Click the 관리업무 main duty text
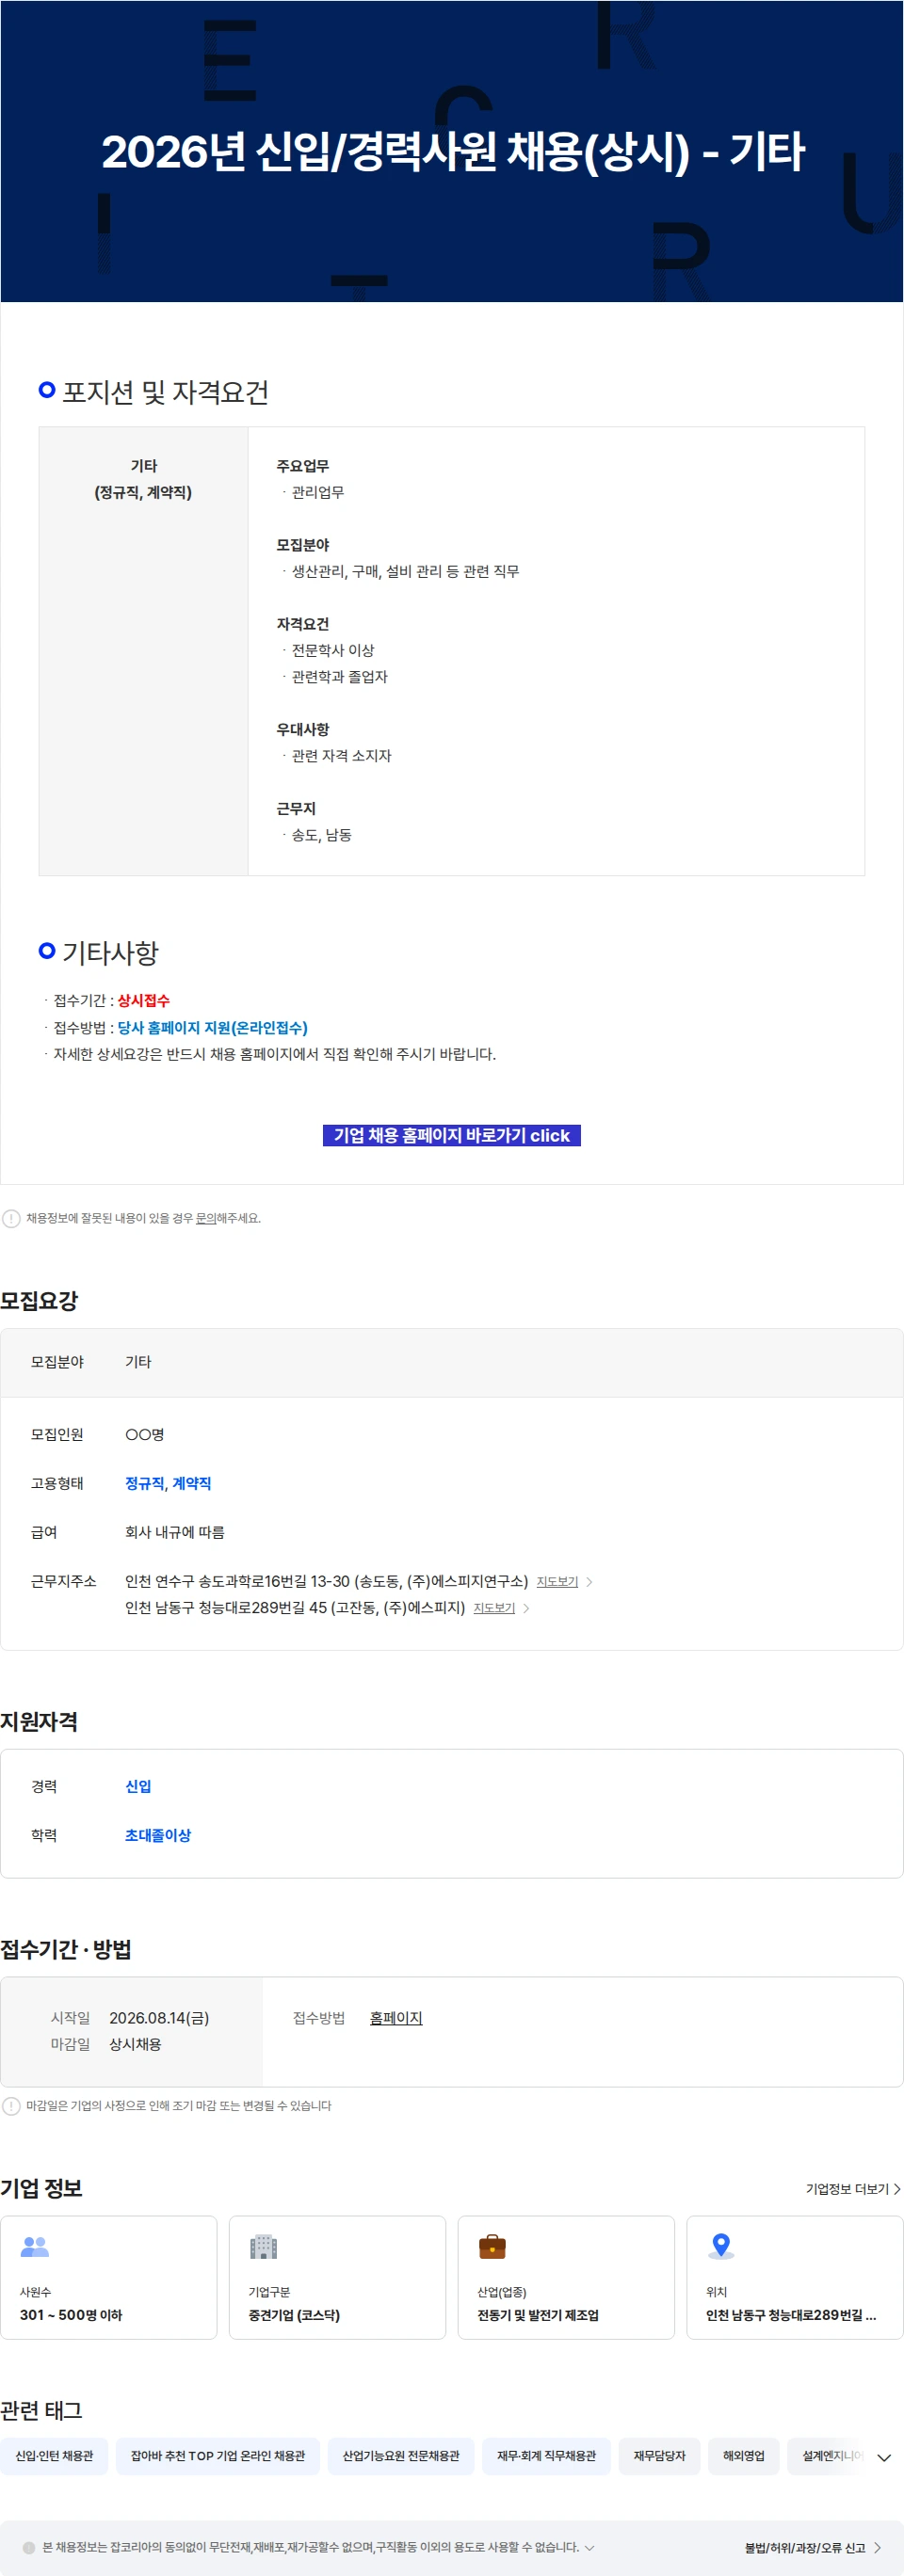The height and width of the screenshot is (2576, 904). [x=318, y=492]
